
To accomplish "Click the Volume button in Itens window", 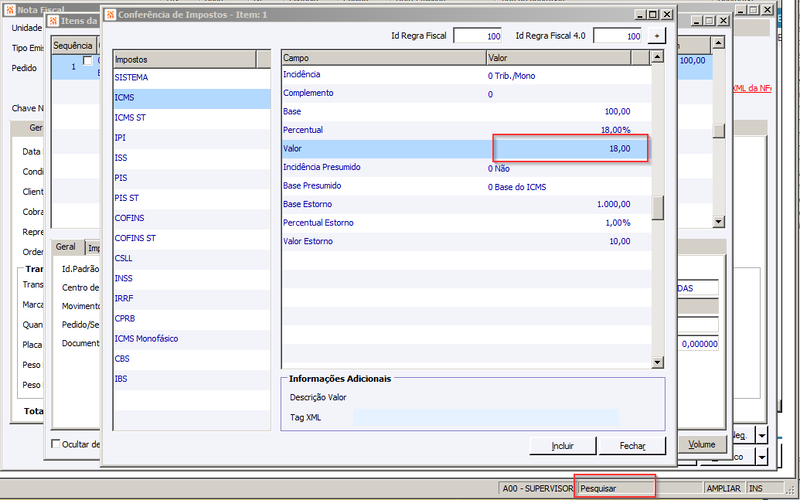I will [x=702, y=444].
